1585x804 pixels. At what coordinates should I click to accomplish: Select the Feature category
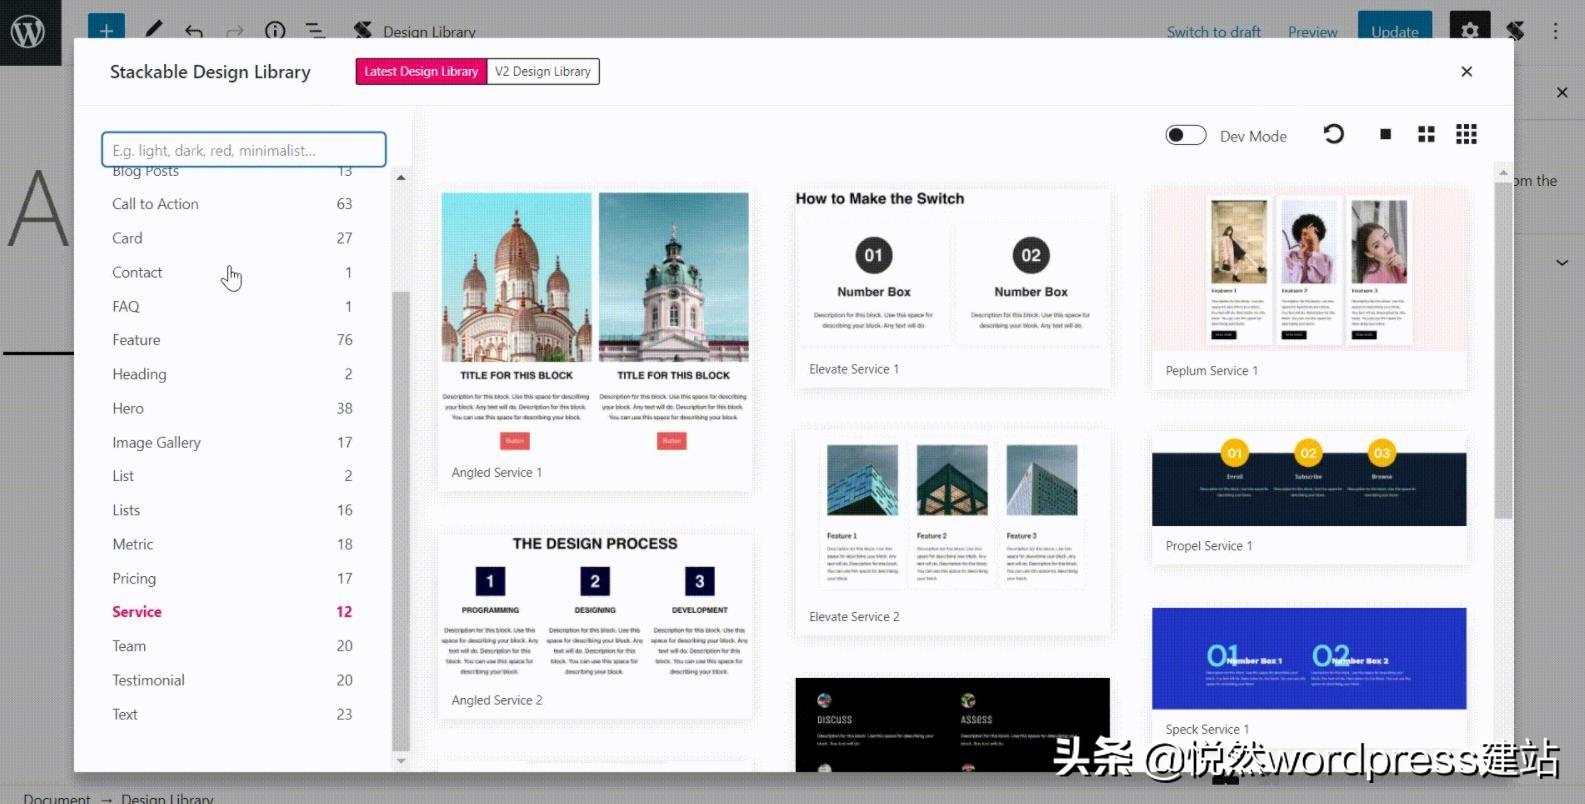coord(232,340)
